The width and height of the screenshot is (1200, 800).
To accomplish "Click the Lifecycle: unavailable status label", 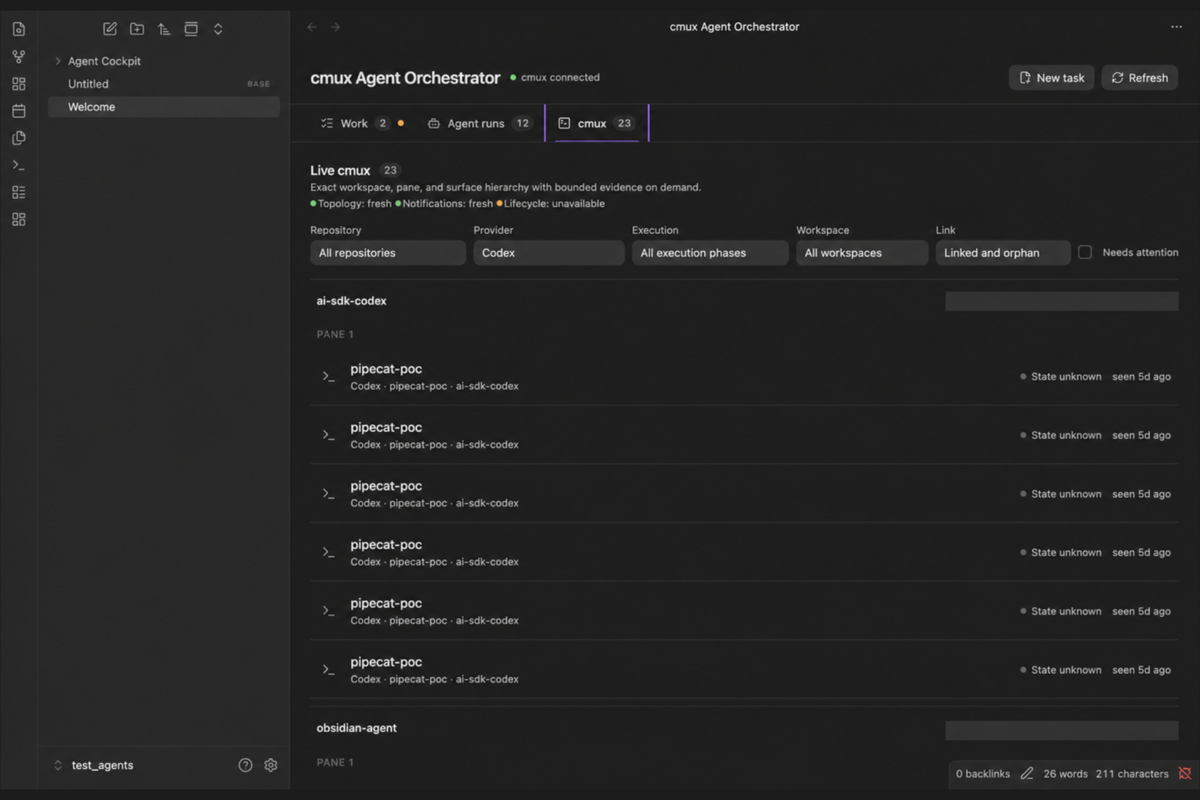I will (551, 204).
